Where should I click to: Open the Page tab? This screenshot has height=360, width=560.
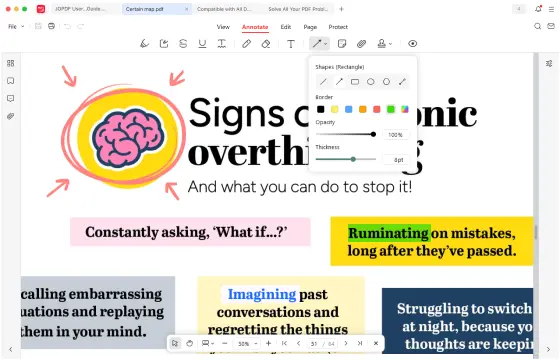coord(310,27)
